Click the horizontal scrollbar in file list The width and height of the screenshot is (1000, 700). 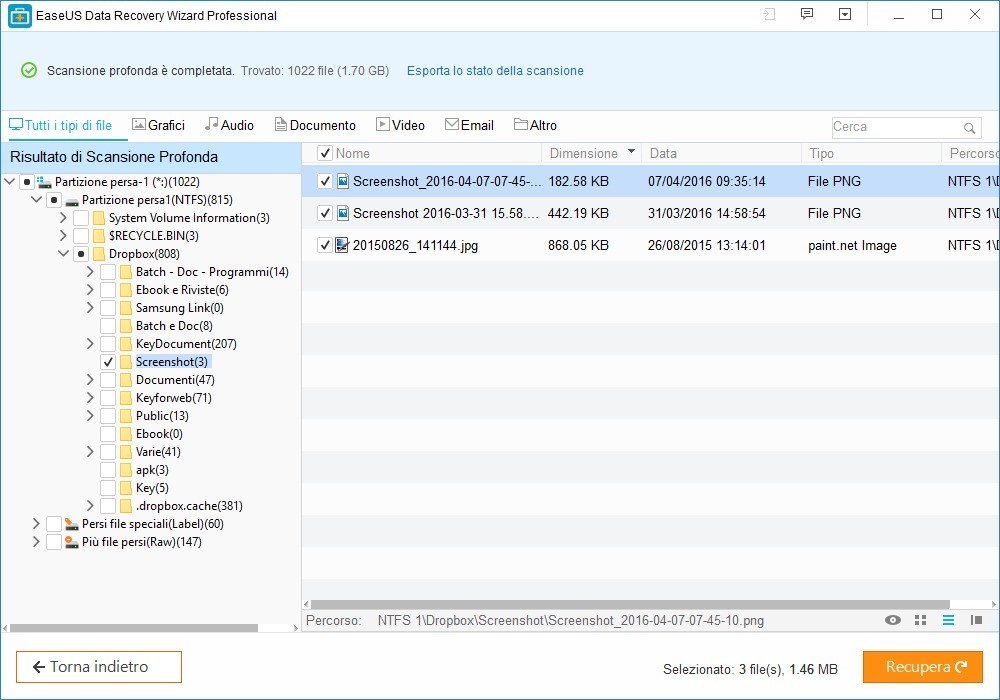tap(630, 604)
